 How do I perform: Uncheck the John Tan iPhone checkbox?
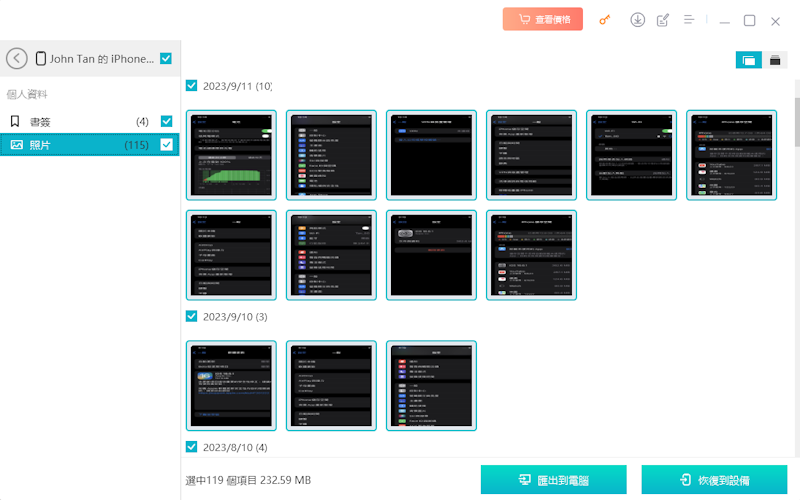[166, 58]
